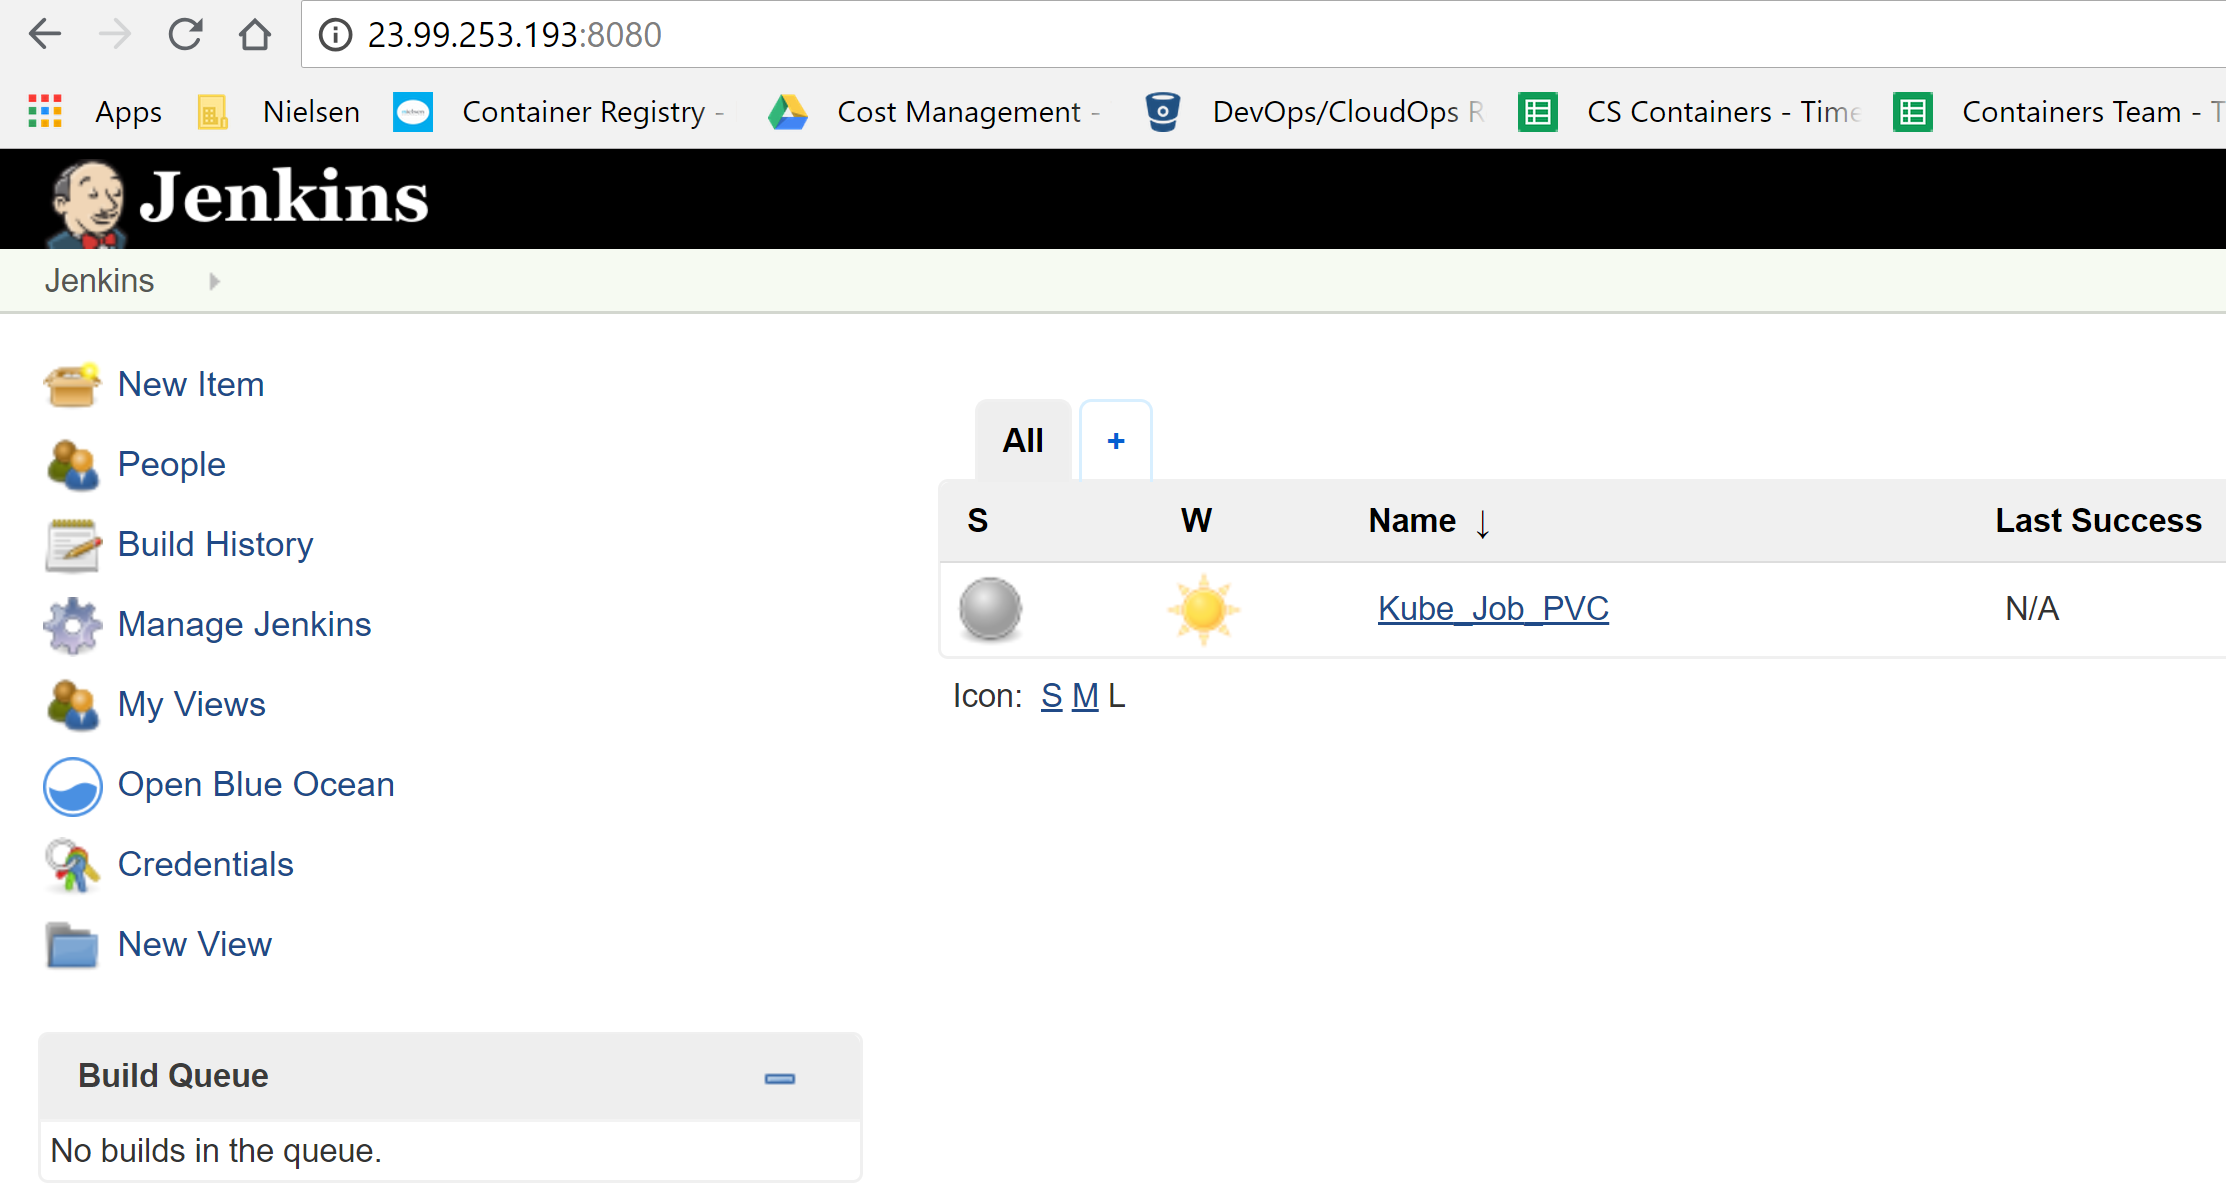The image size is (2226, 1195).
Task: Sort jobs by Name column
Action: pyautogui.click(x=1412, y=521)
